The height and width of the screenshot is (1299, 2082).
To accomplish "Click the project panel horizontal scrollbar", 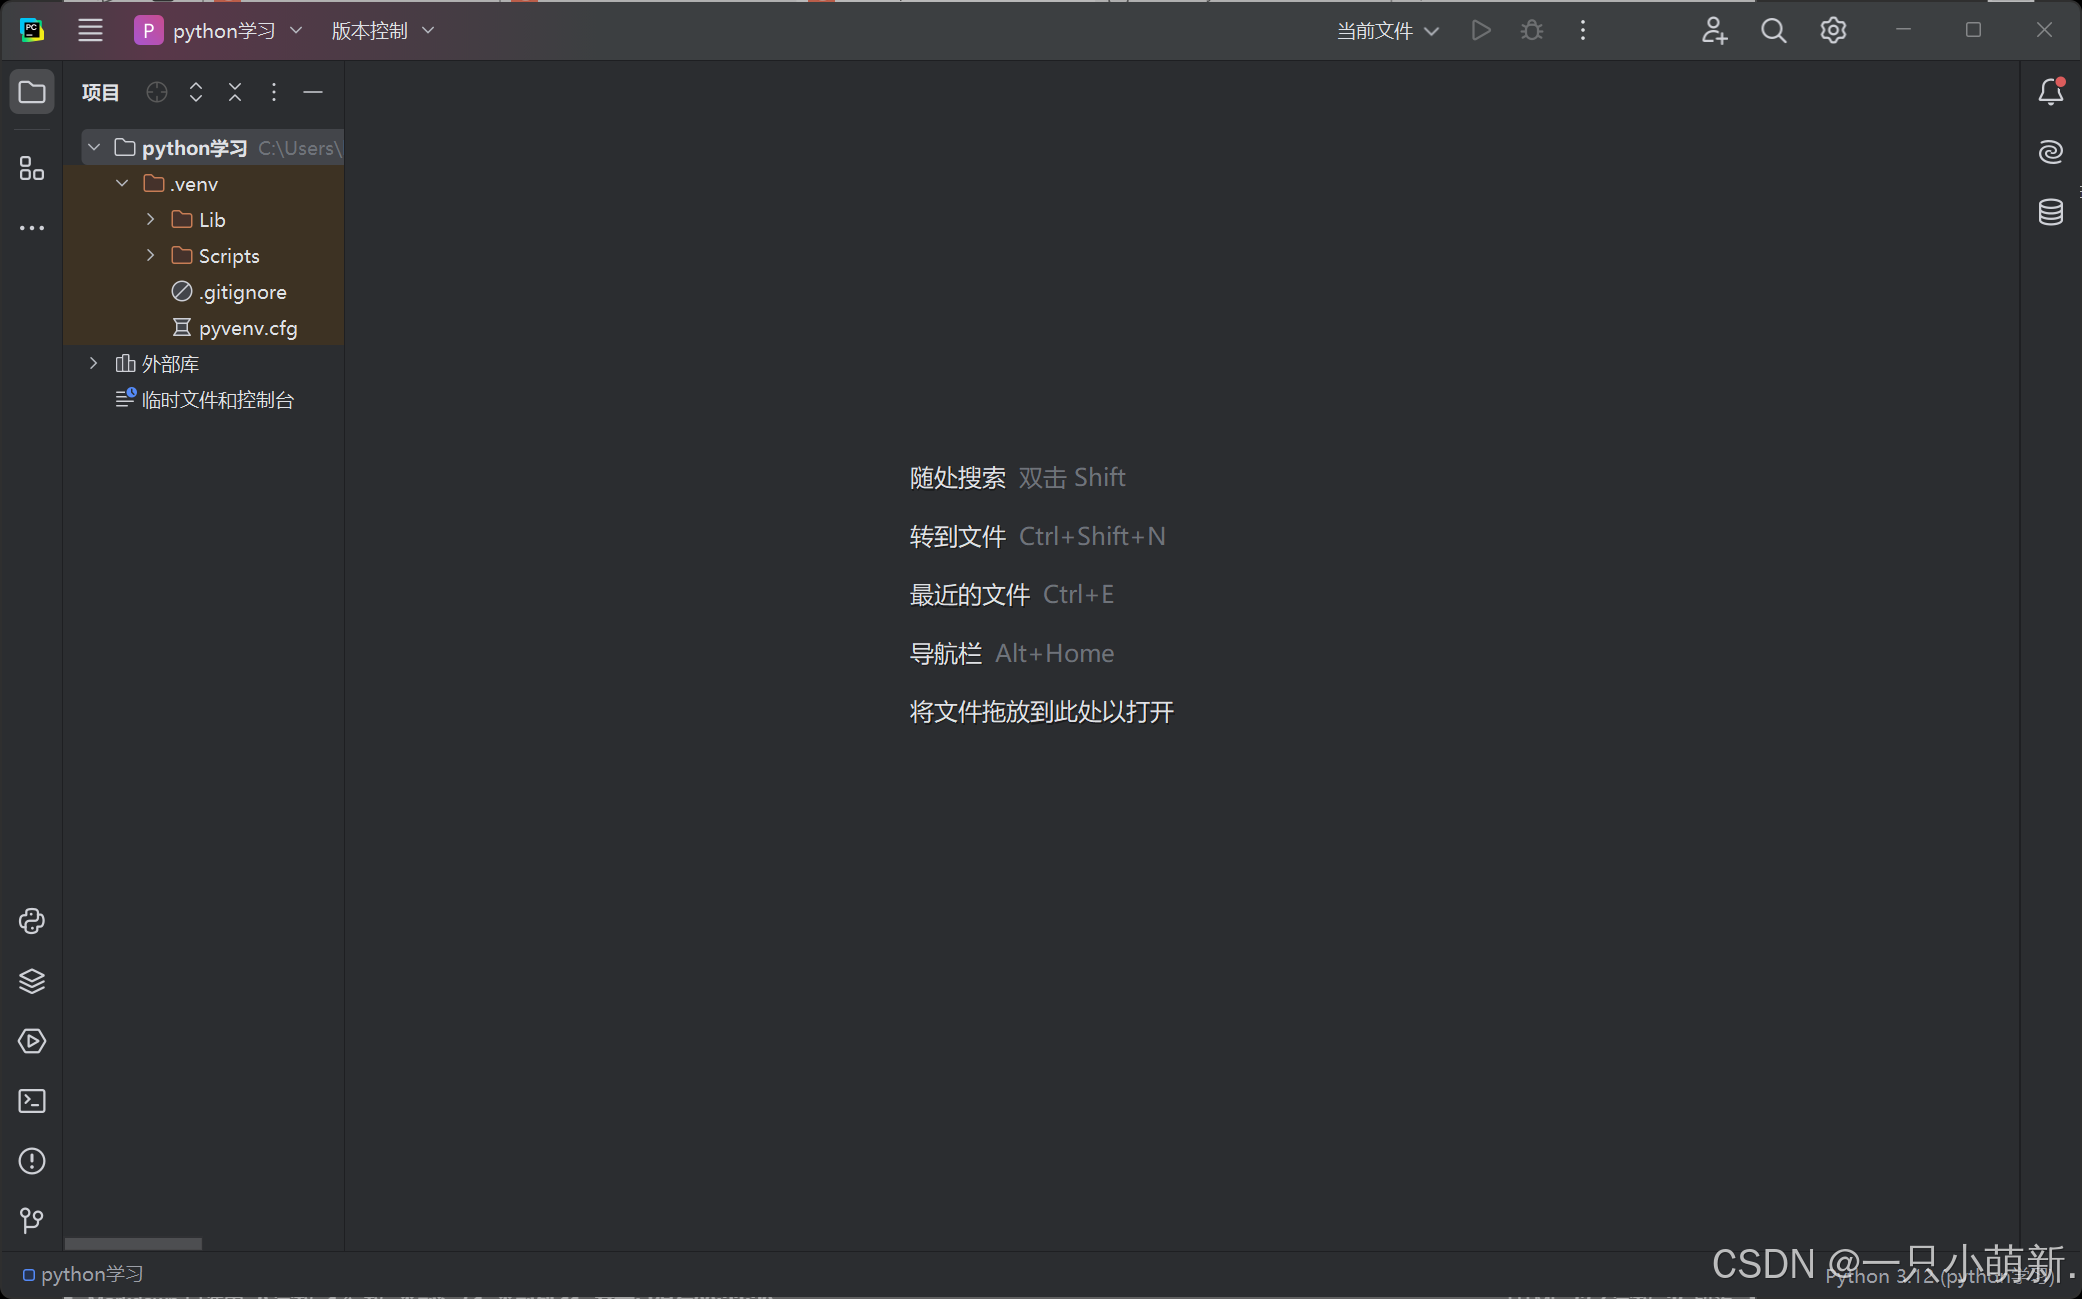I will [x=133, y=1243].
